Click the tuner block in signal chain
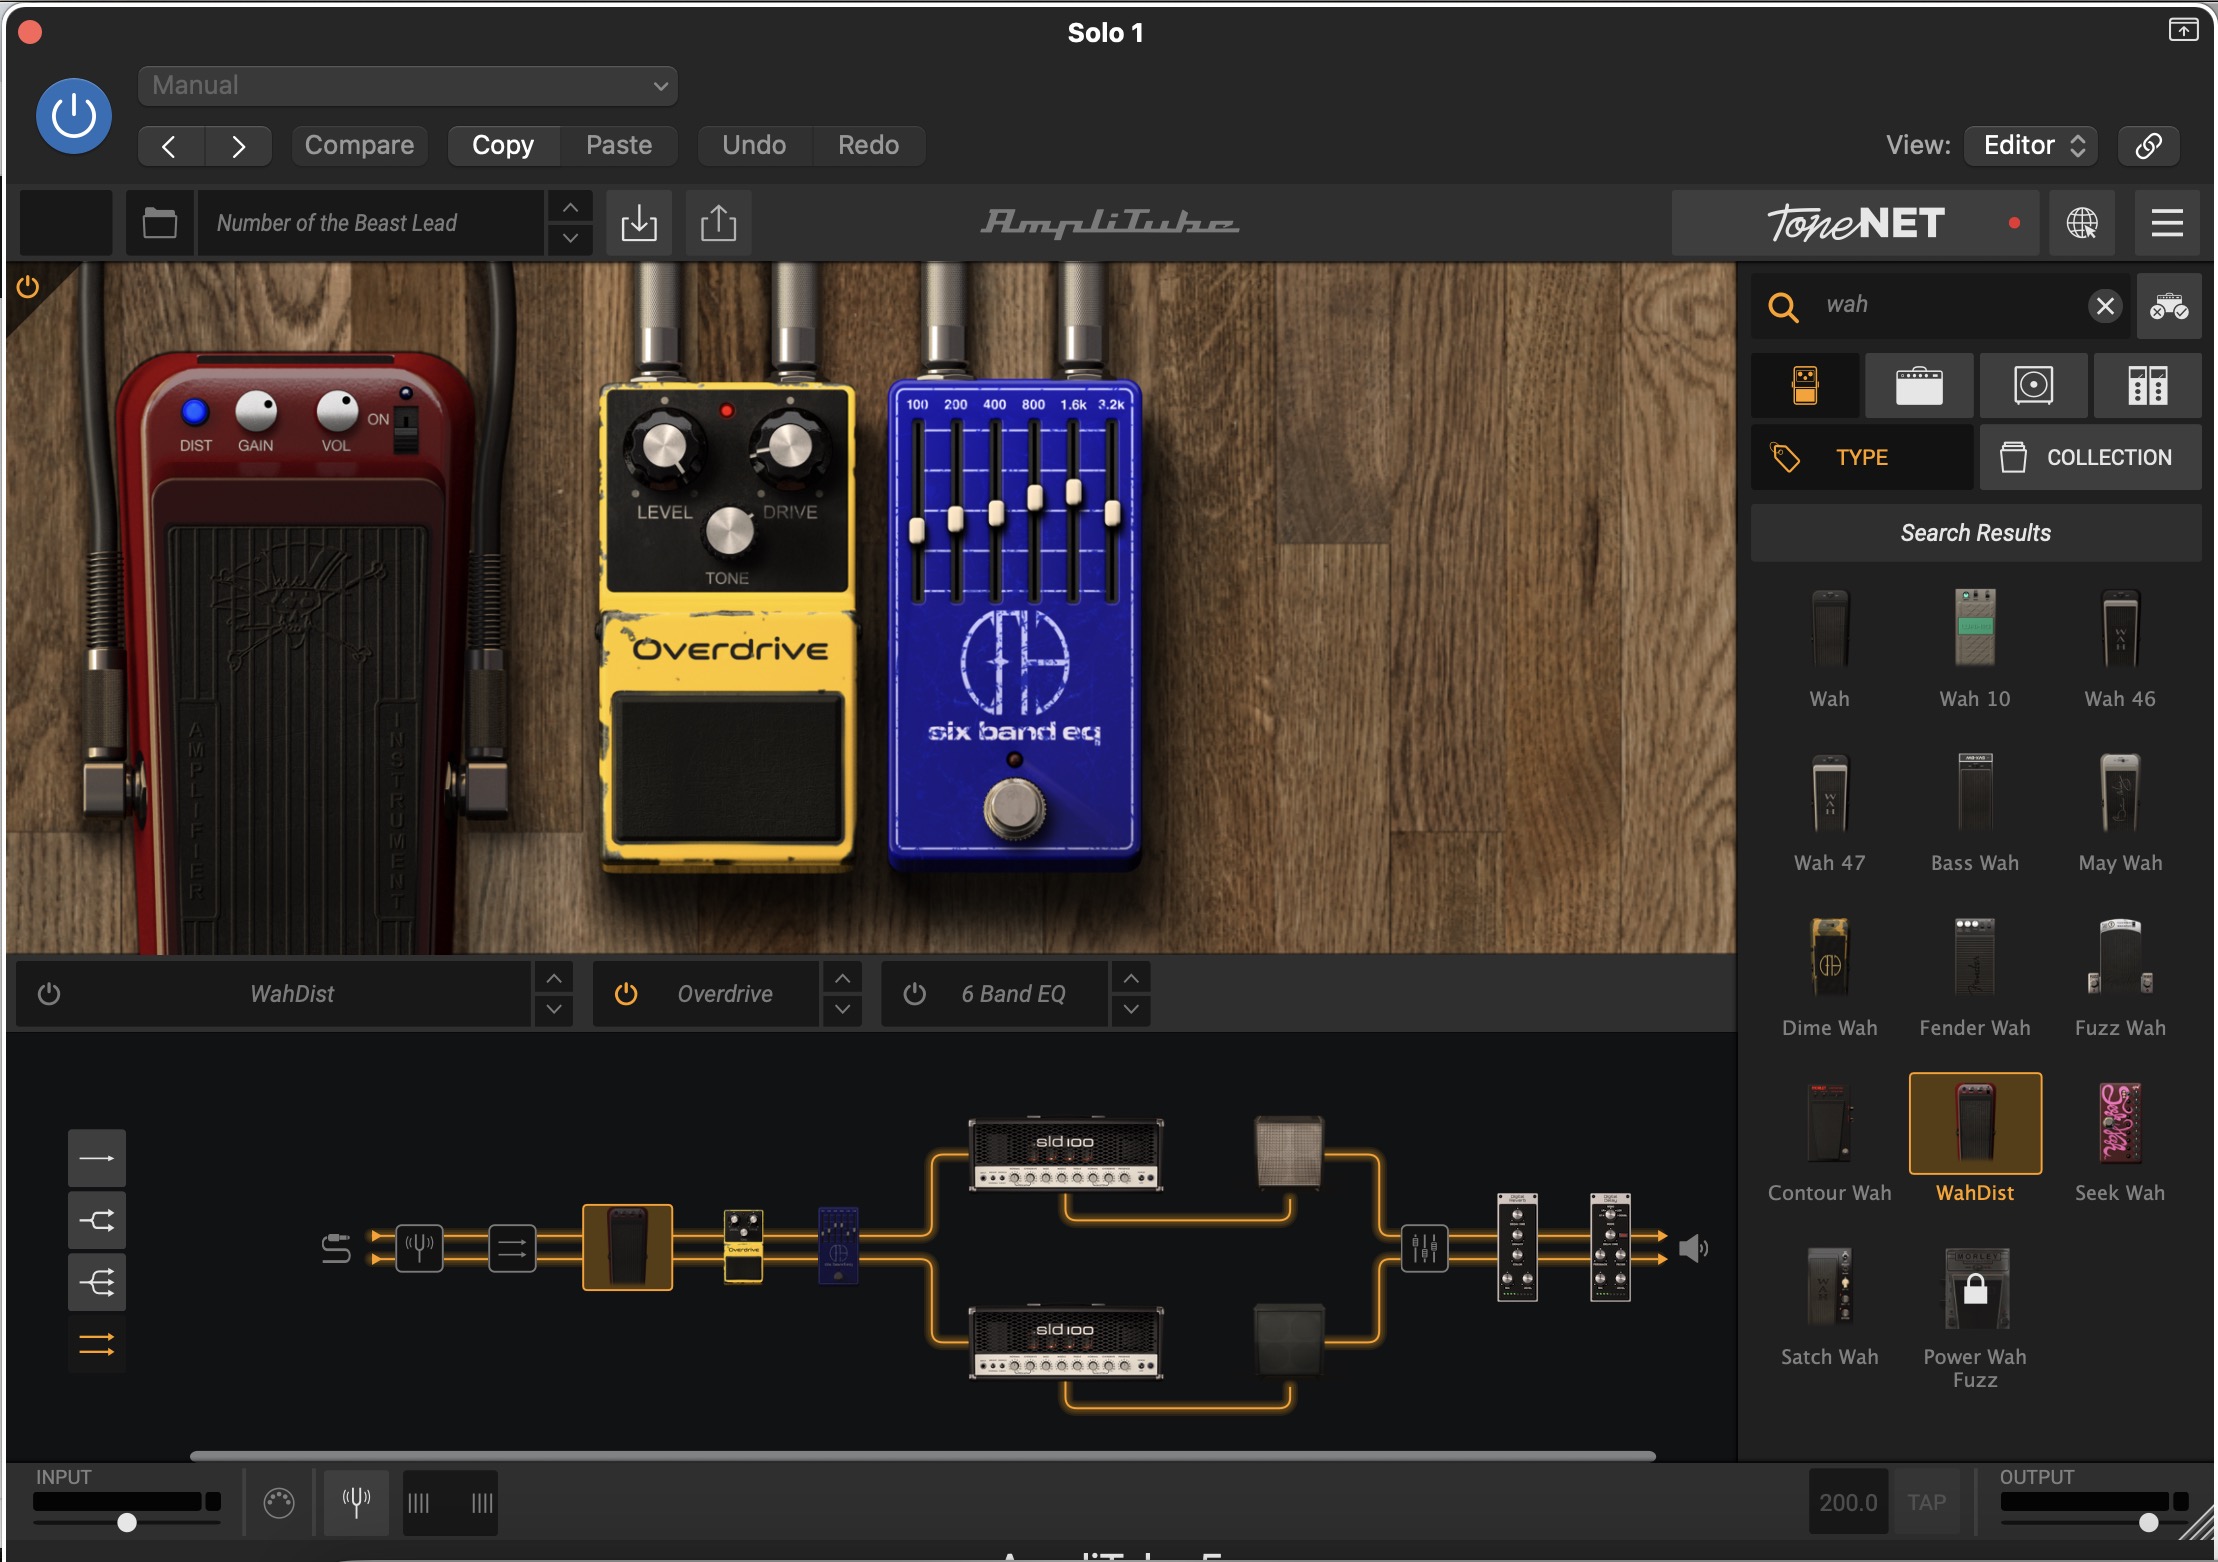Image resolution: width=2218 pixels, height=1562 pixels. (x=419, y=1247)
